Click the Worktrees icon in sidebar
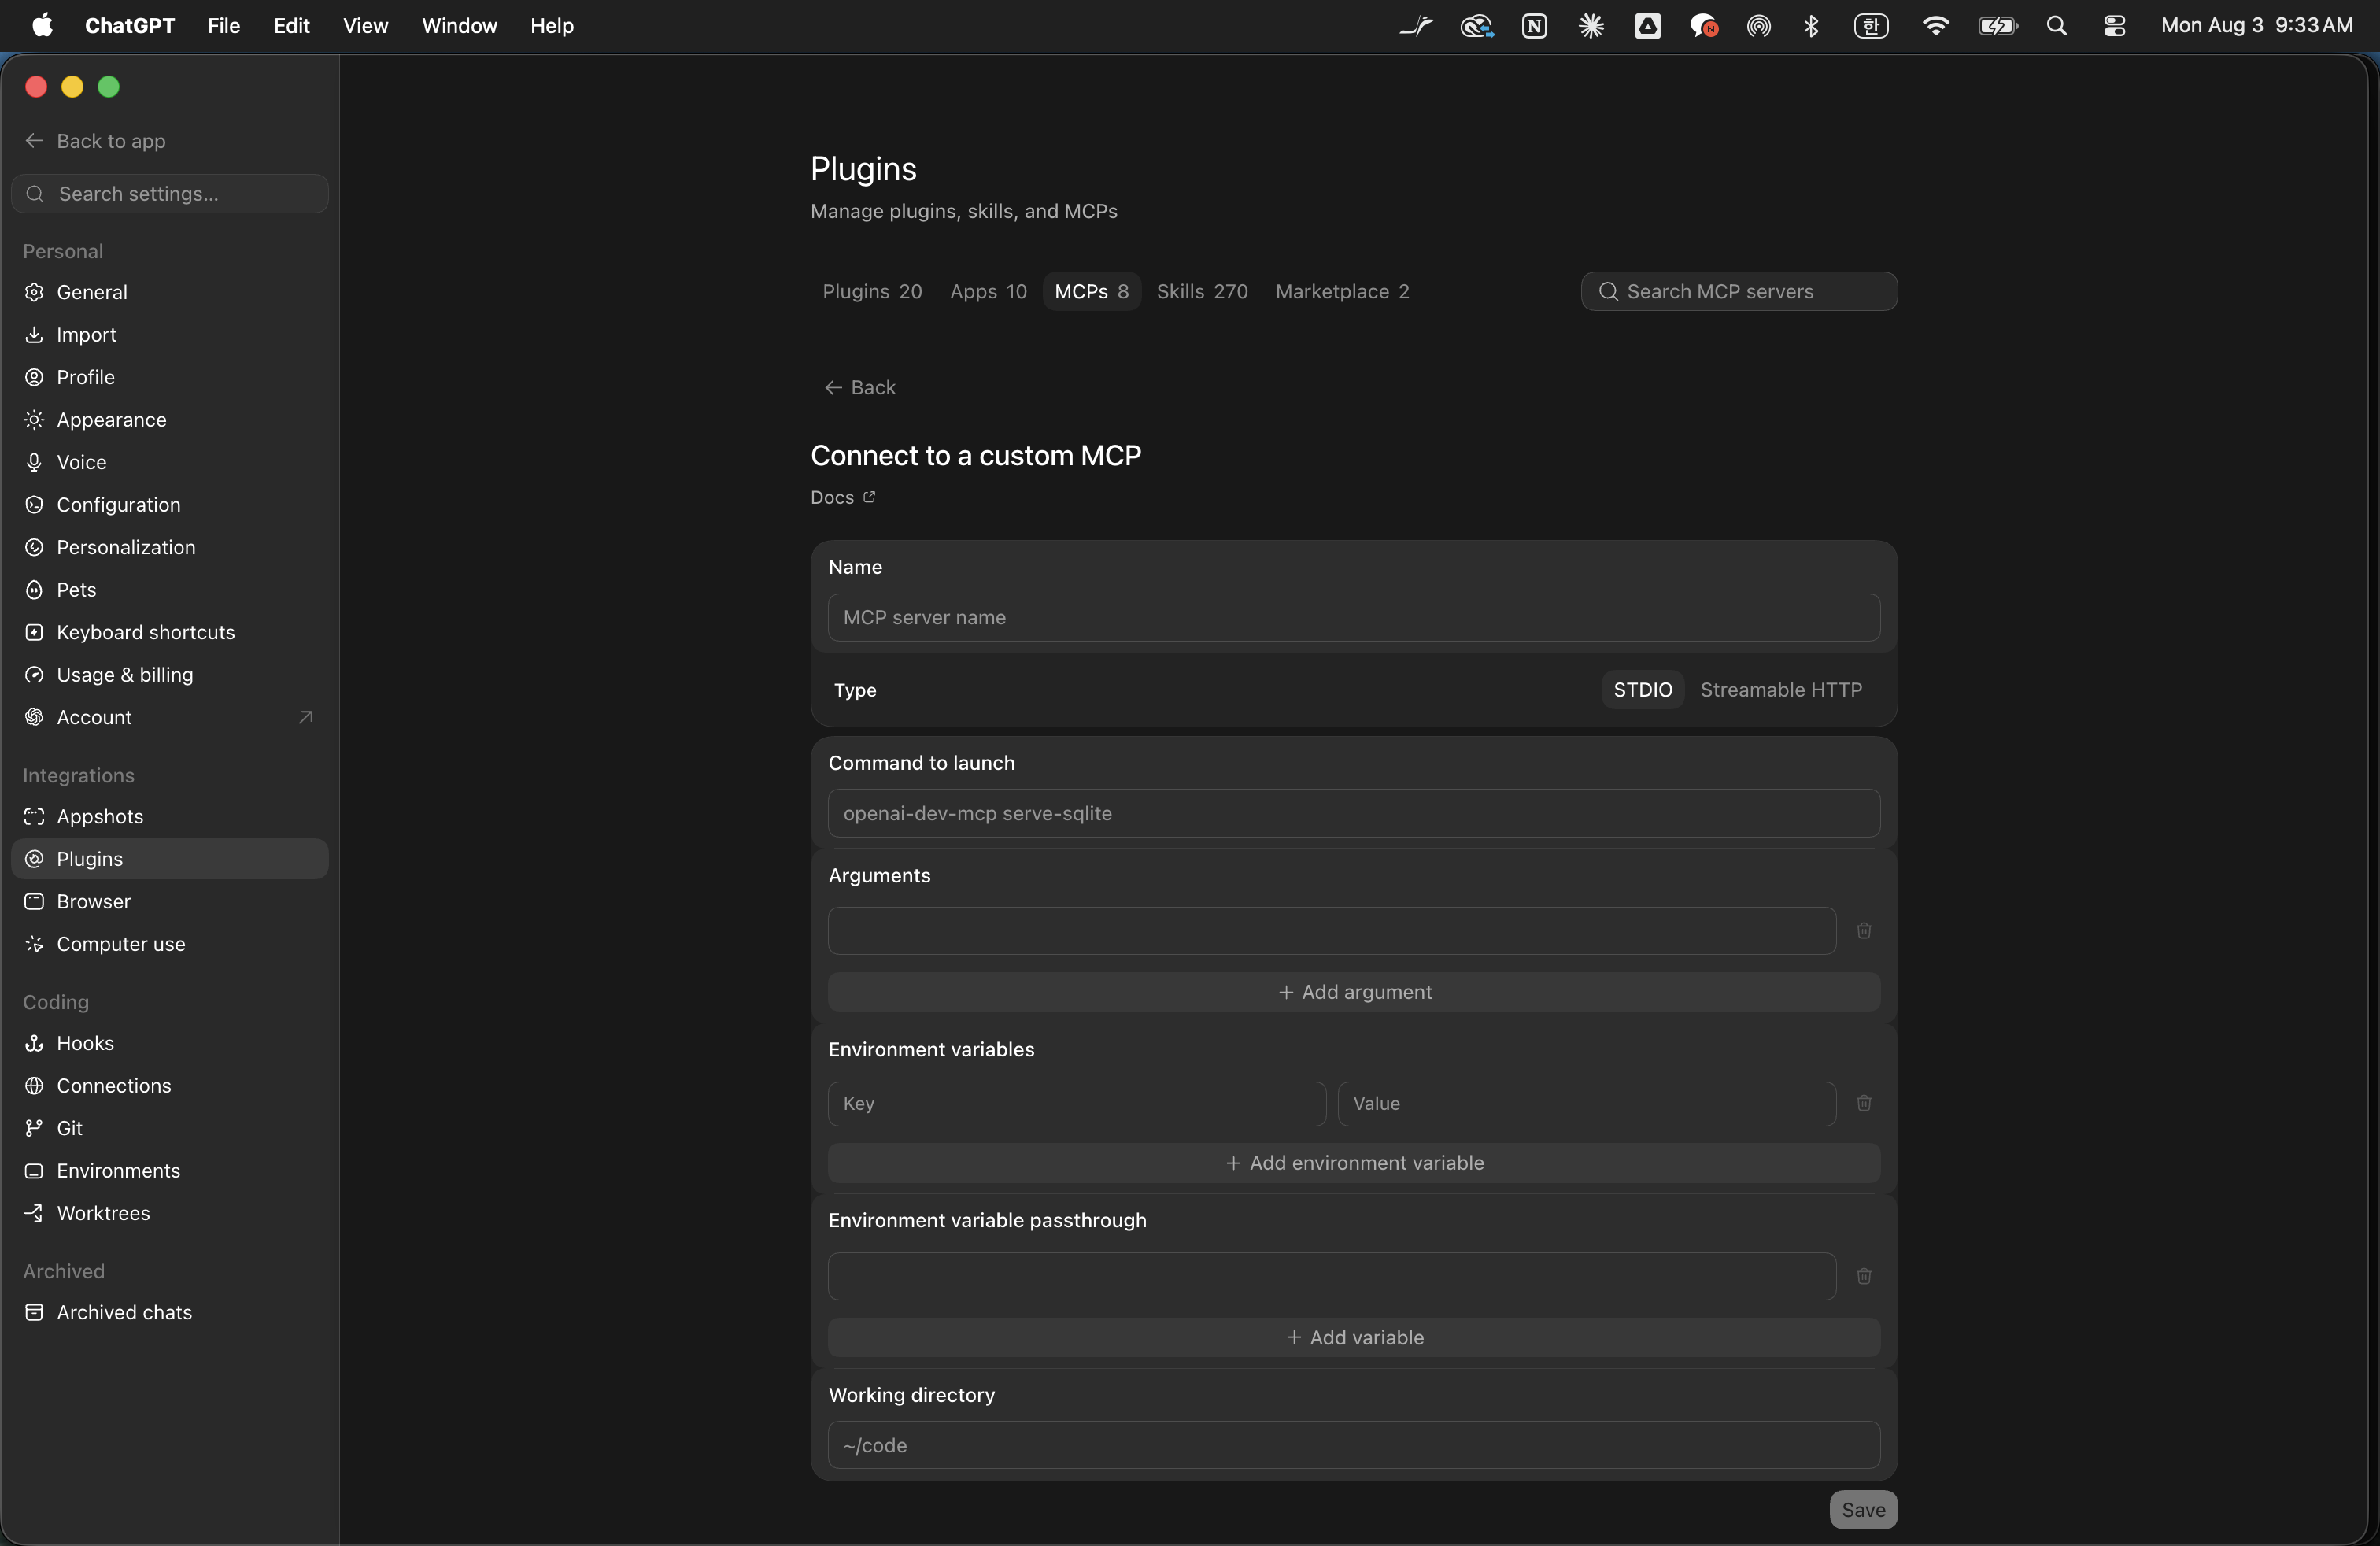 (x=34, y=1213)
